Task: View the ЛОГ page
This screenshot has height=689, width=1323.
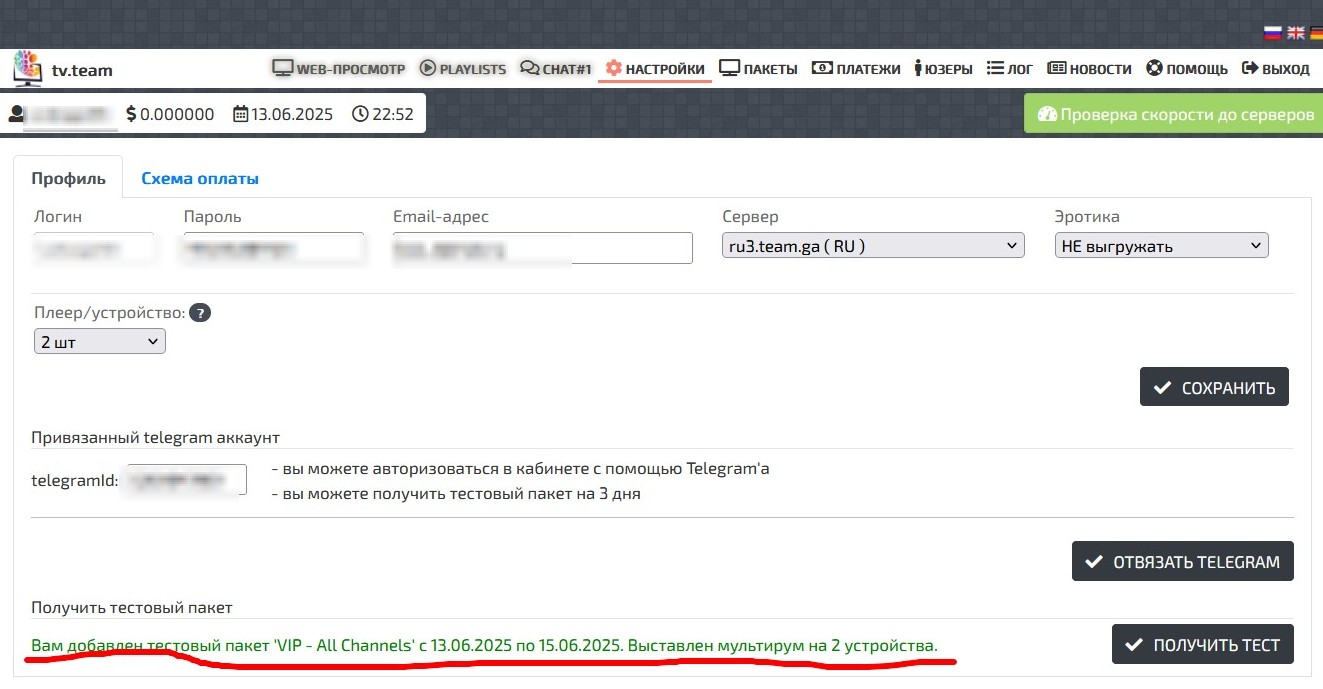Action: 1010,69
